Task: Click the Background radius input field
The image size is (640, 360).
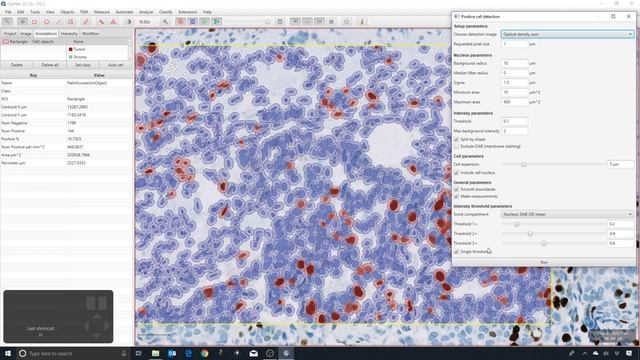Action: pyautogui.click(x=514, y=63)
